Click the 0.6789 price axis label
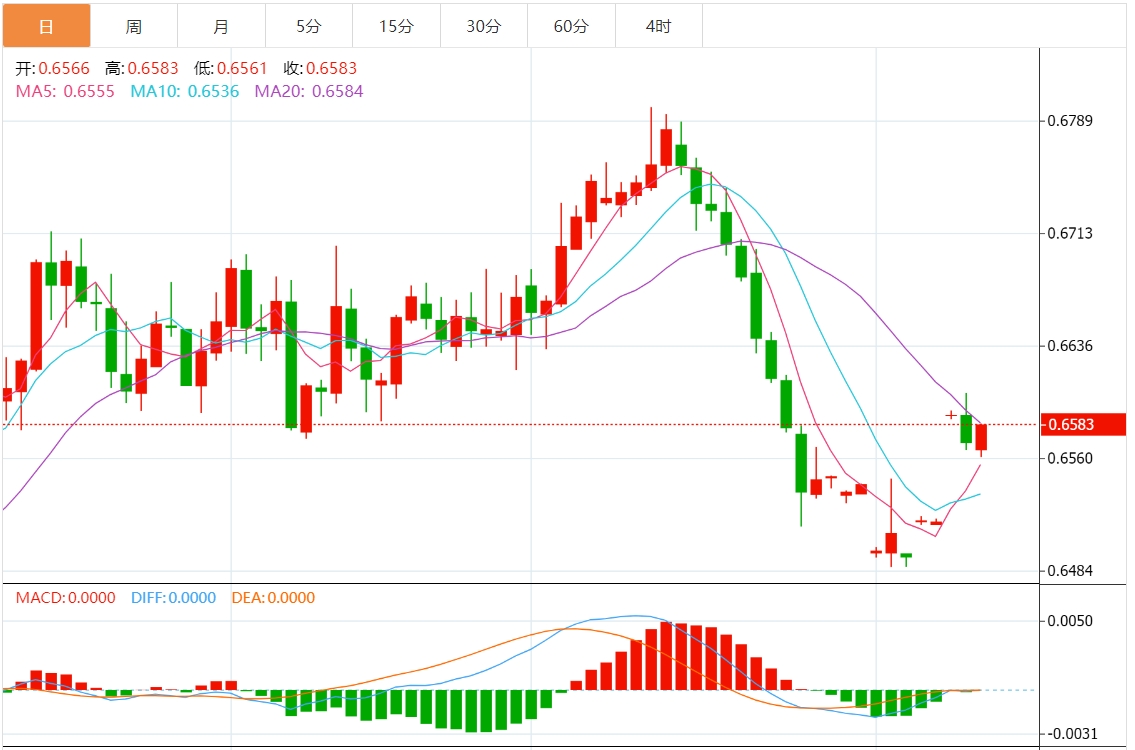 tap(1071, 120)
